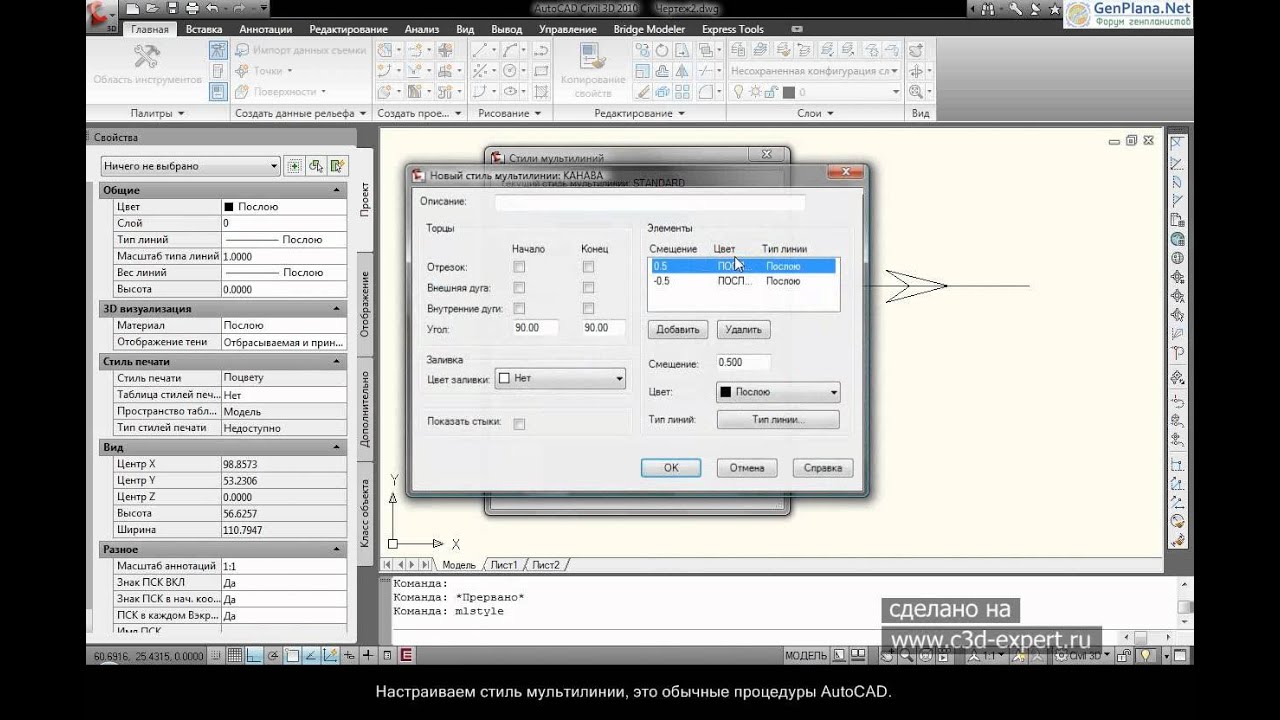The height and width of the screenshot is (720, 1280).
Task: Open the Отображение vertical side tab
Action: pyautogui.click(x=365, y=303)
